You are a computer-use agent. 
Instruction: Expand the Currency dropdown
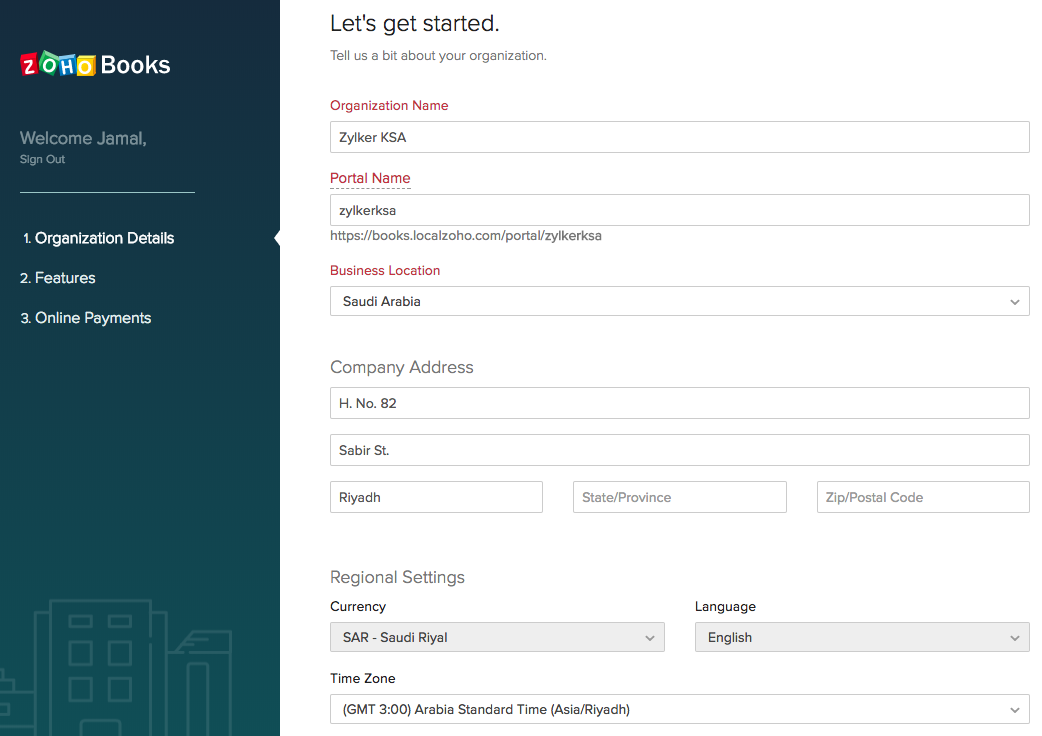click(x=497, y=637)
